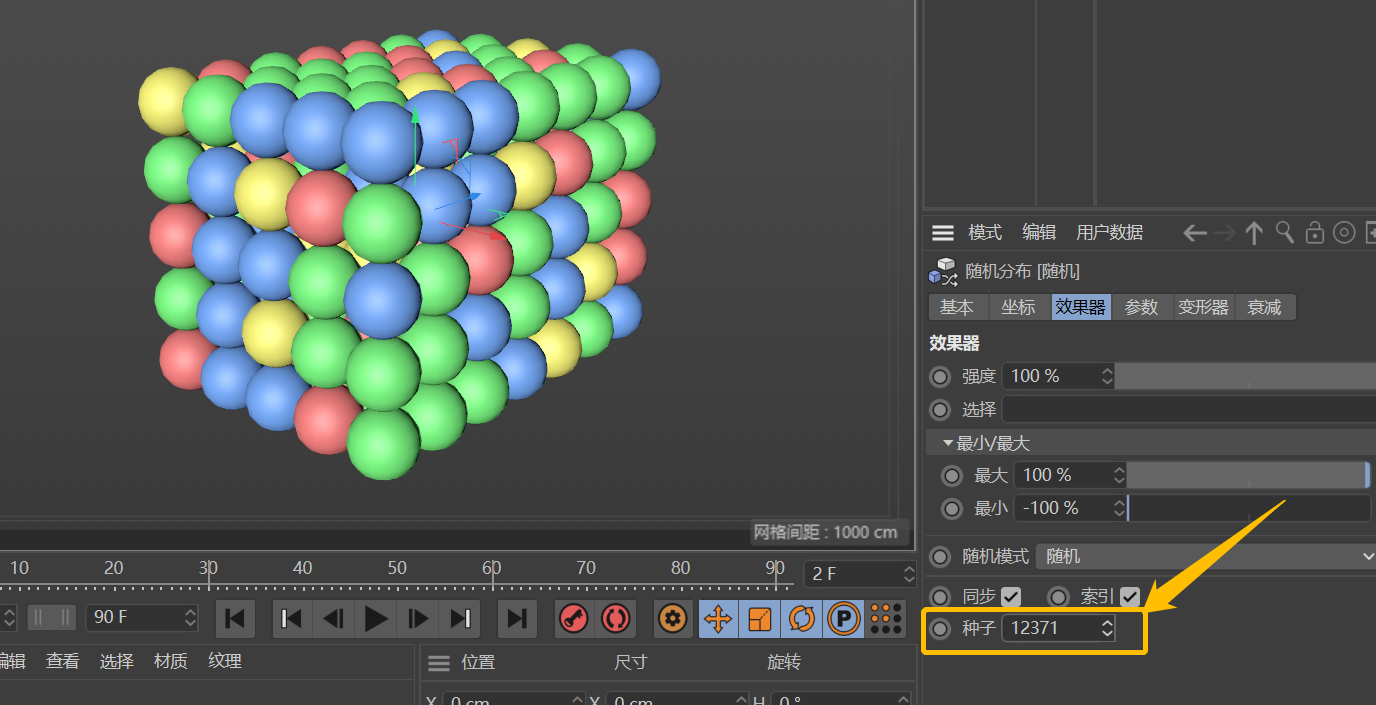Toggle animation dot for 随机模式

click(940, 557)
